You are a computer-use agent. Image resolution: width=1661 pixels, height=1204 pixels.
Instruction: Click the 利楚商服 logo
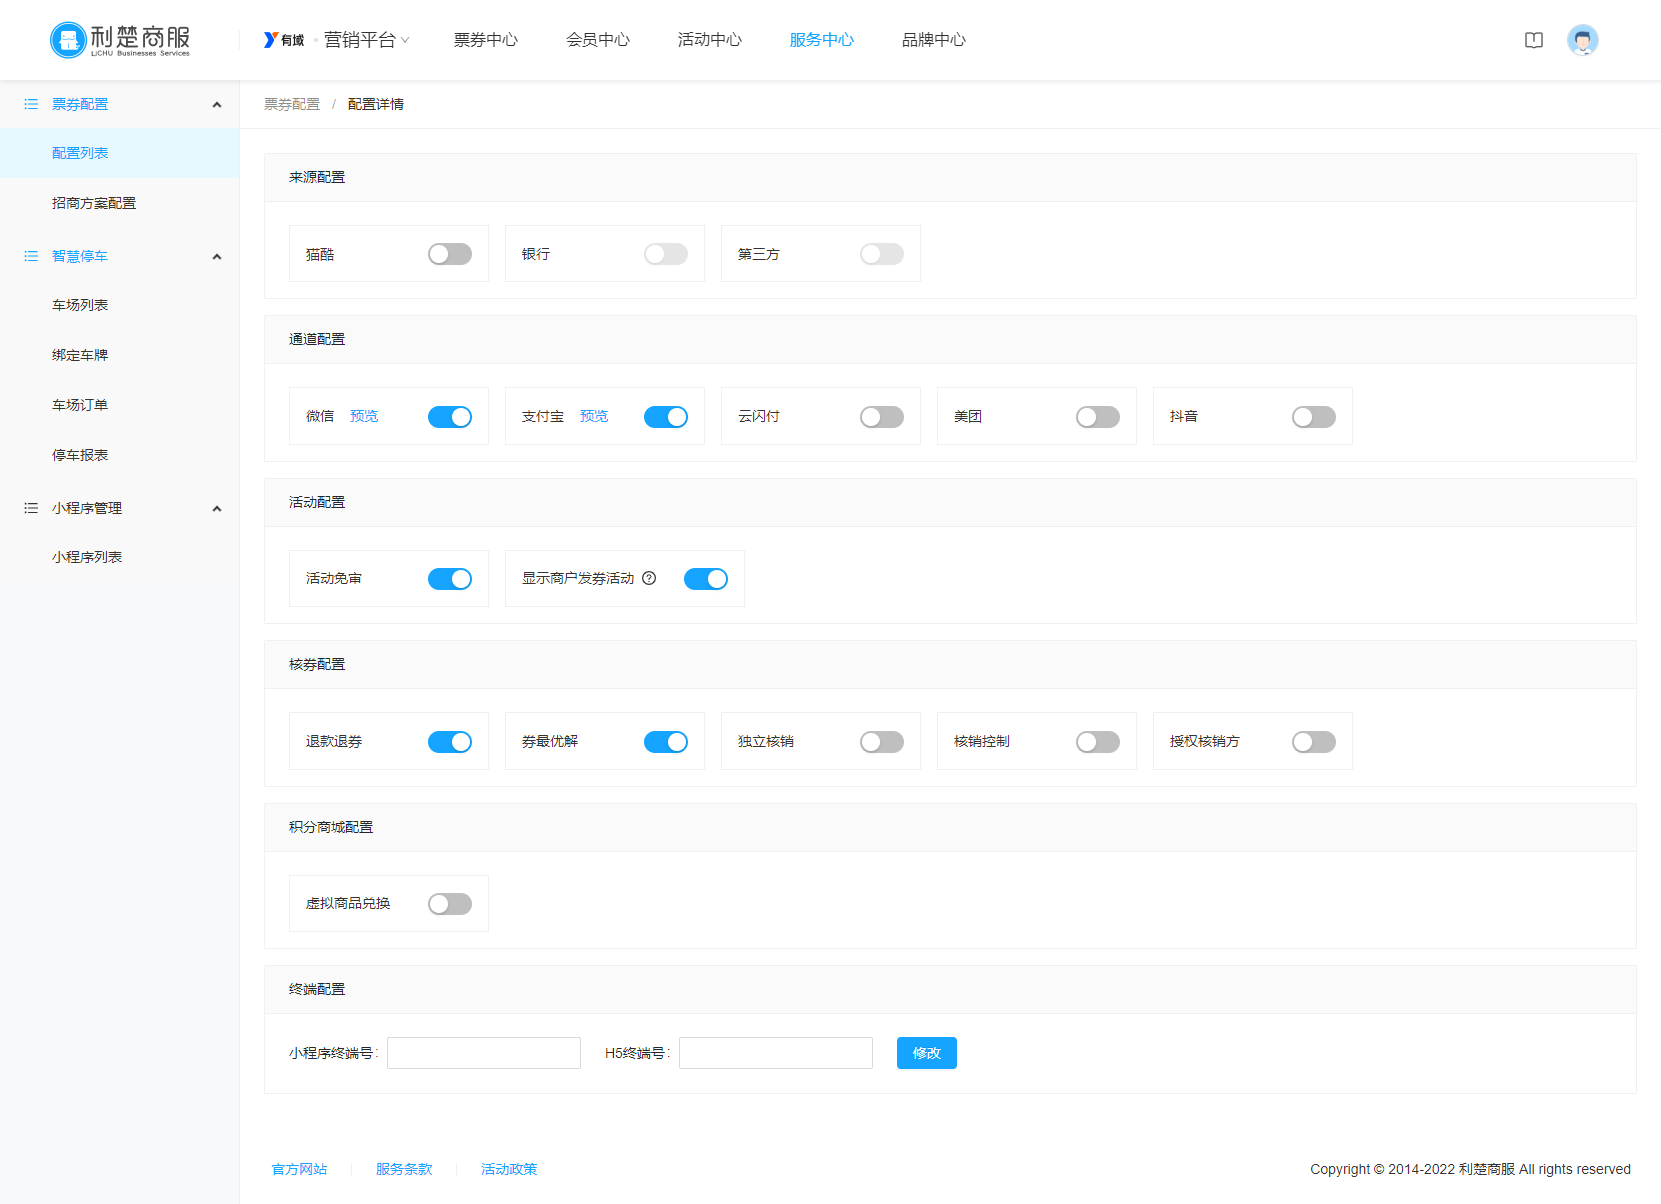click(x=120, y=40)
